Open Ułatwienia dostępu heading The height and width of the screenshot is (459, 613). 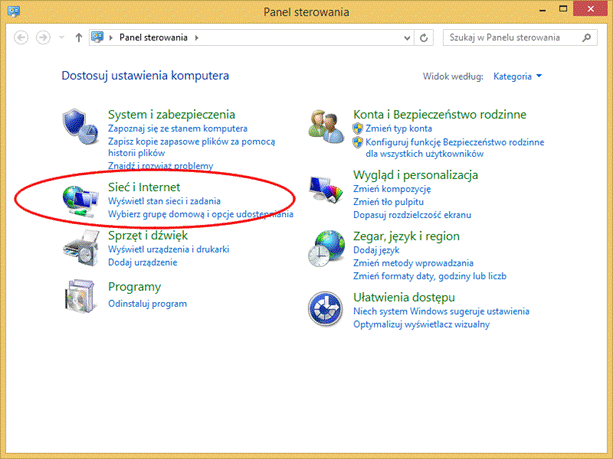click(404, 298)
